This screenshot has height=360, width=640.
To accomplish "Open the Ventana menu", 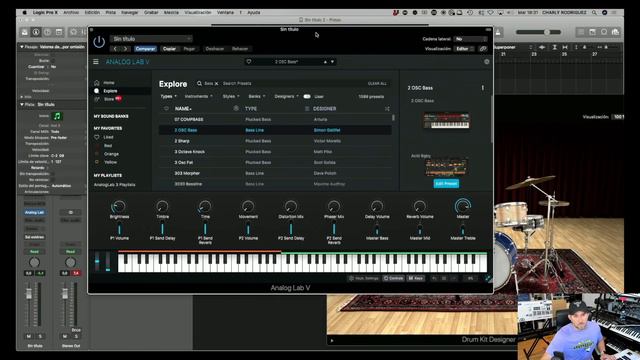I will coord(225,13).
